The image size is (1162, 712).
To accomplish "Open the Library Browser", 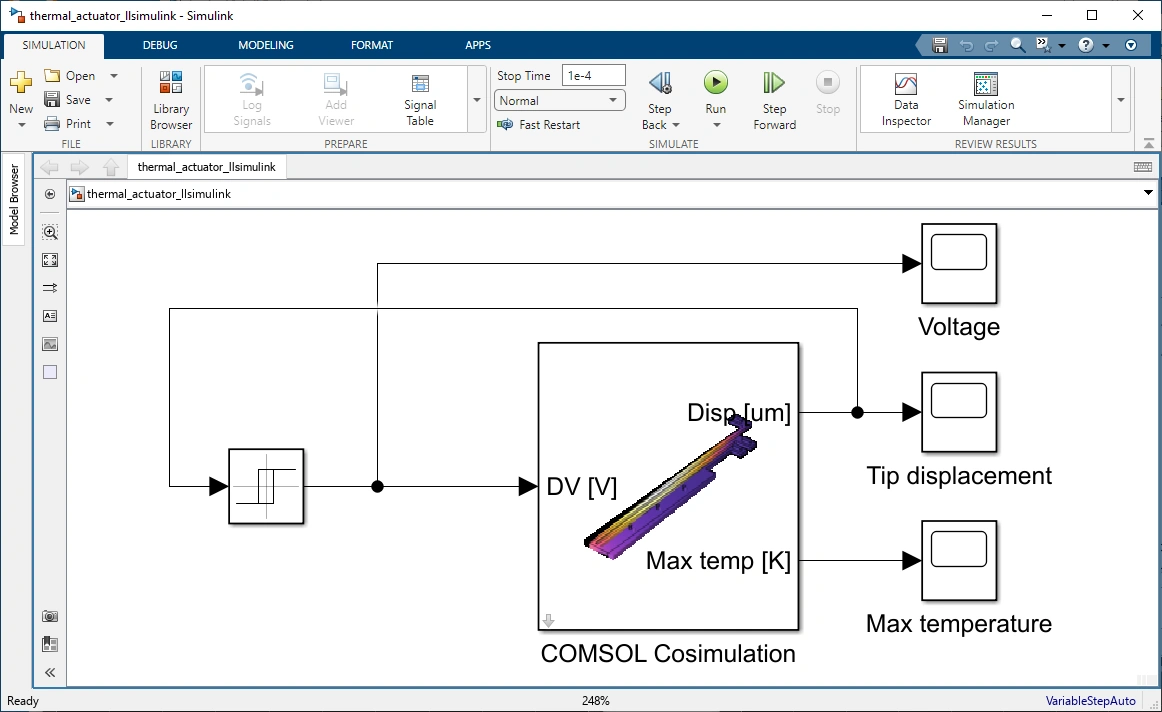I will (171, 100).
